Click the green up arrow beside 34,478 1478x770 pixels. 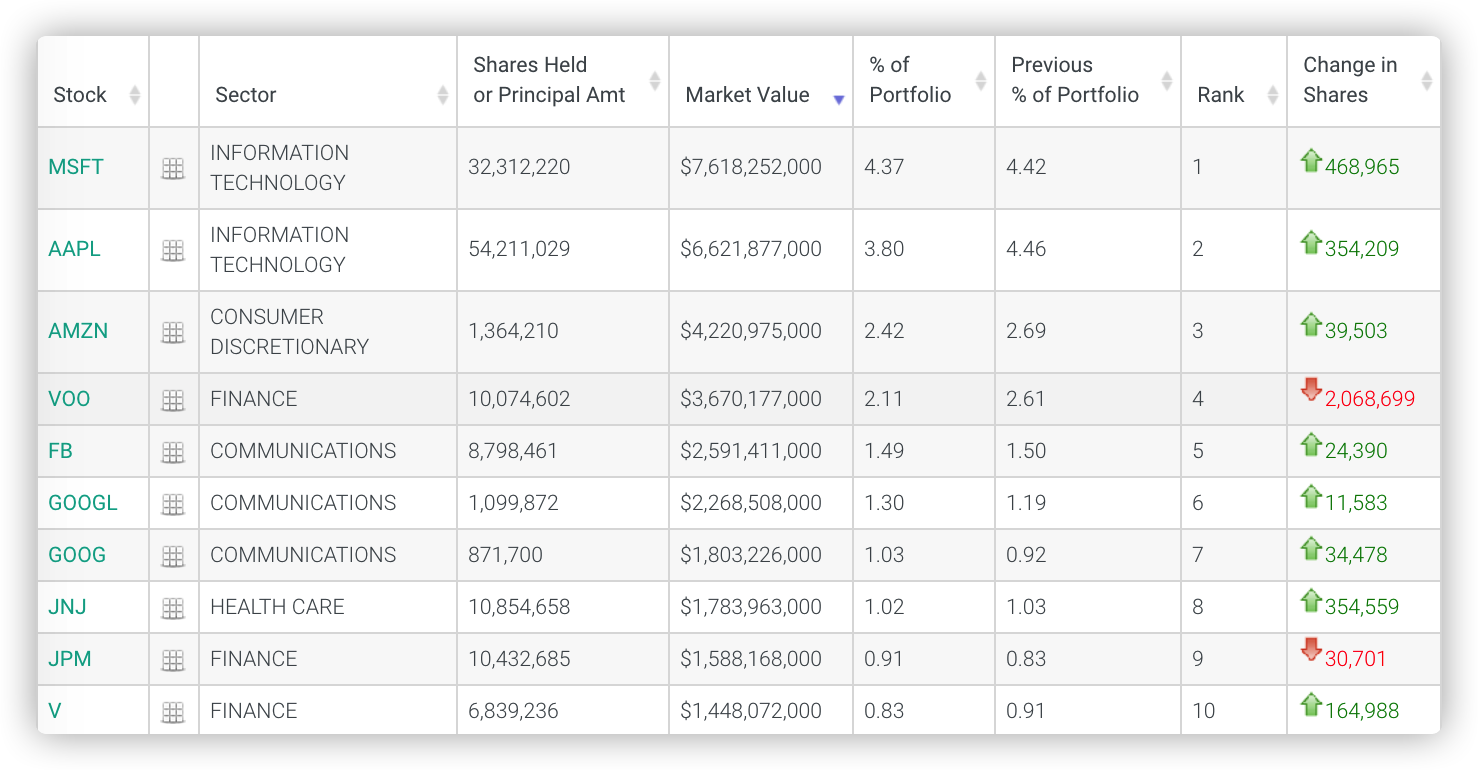tap(1311, 548)
